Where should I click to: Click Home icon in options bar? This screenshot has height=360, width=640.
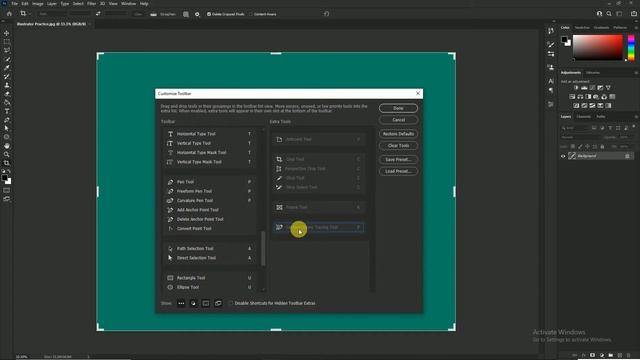click(x=9, y=14)
